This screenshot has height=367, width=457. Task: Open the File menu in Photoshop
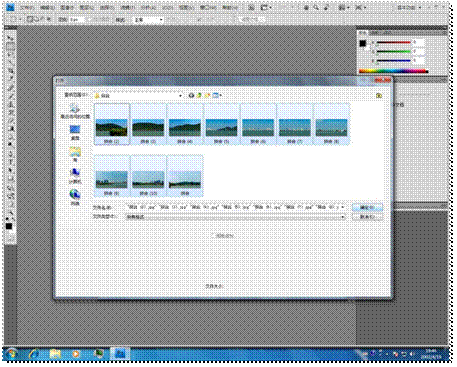pyautogui.click(x=27, y=7)
